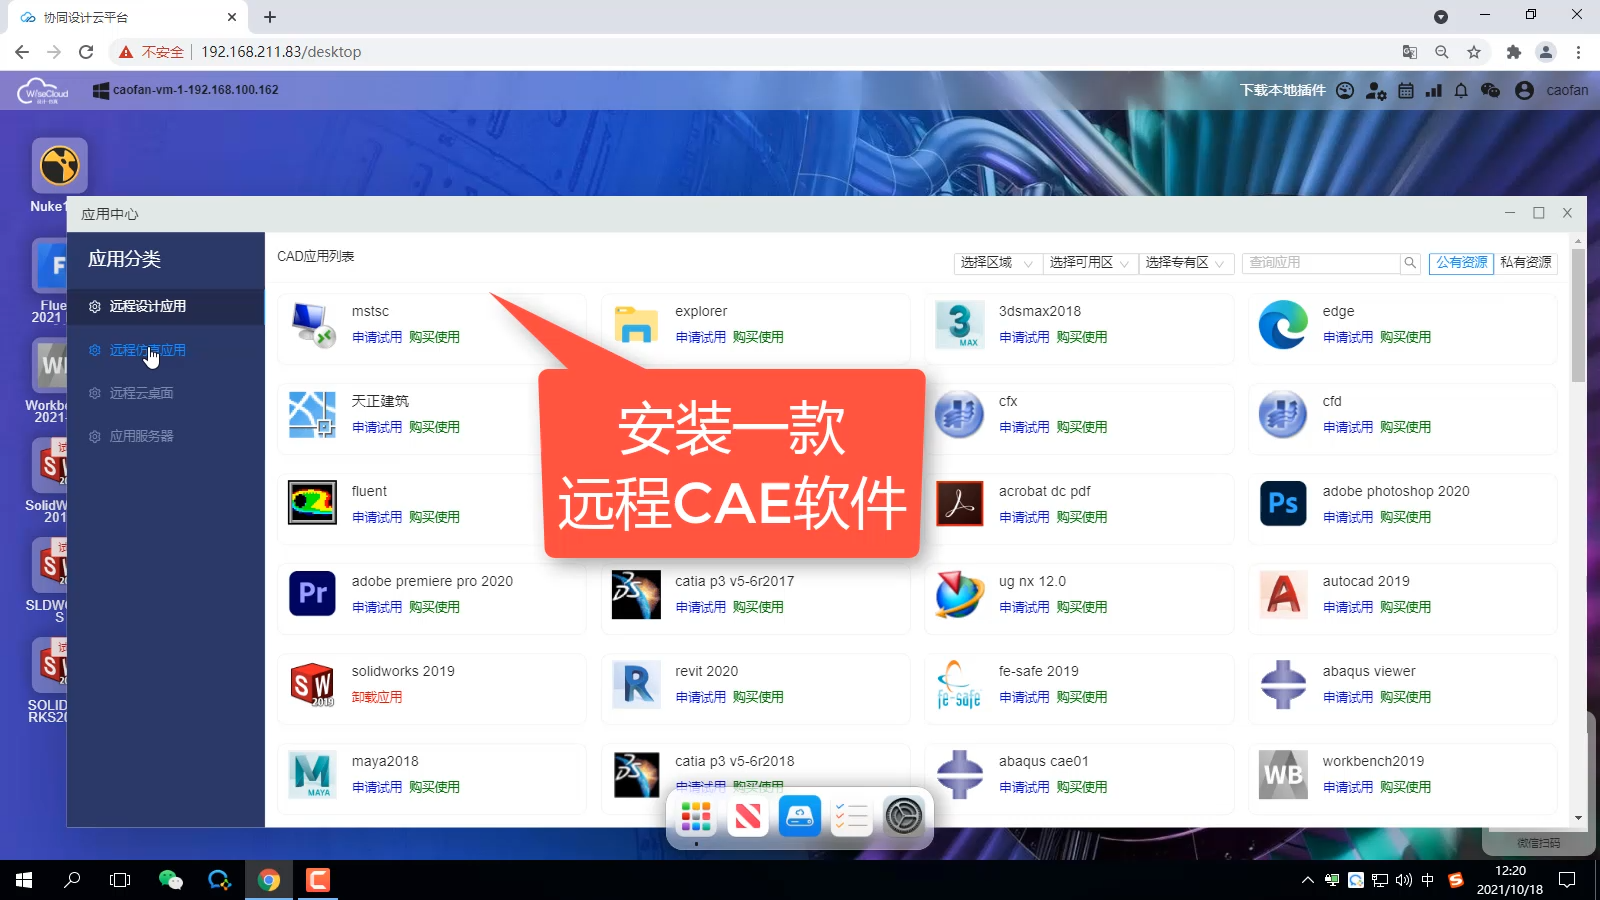
Task: Open the launchpad grid icon in dock
Action: pyautogui.click(x=696, y=818)
